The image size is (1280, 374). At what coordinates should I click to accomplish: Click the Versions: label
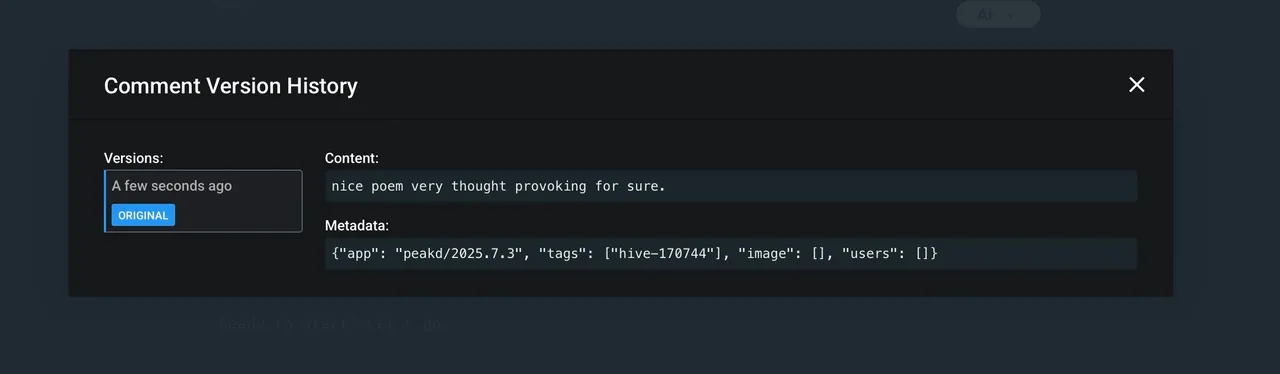pyautogui.click(x=134, y=158)
